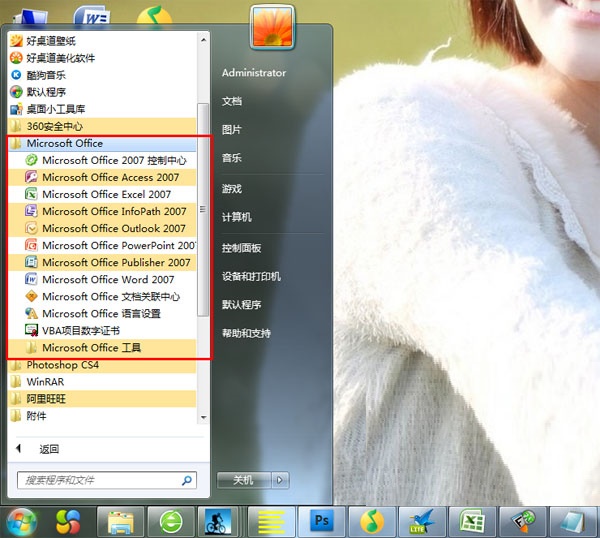Switch to Excel in the taskbar

(x=472, y=522)
